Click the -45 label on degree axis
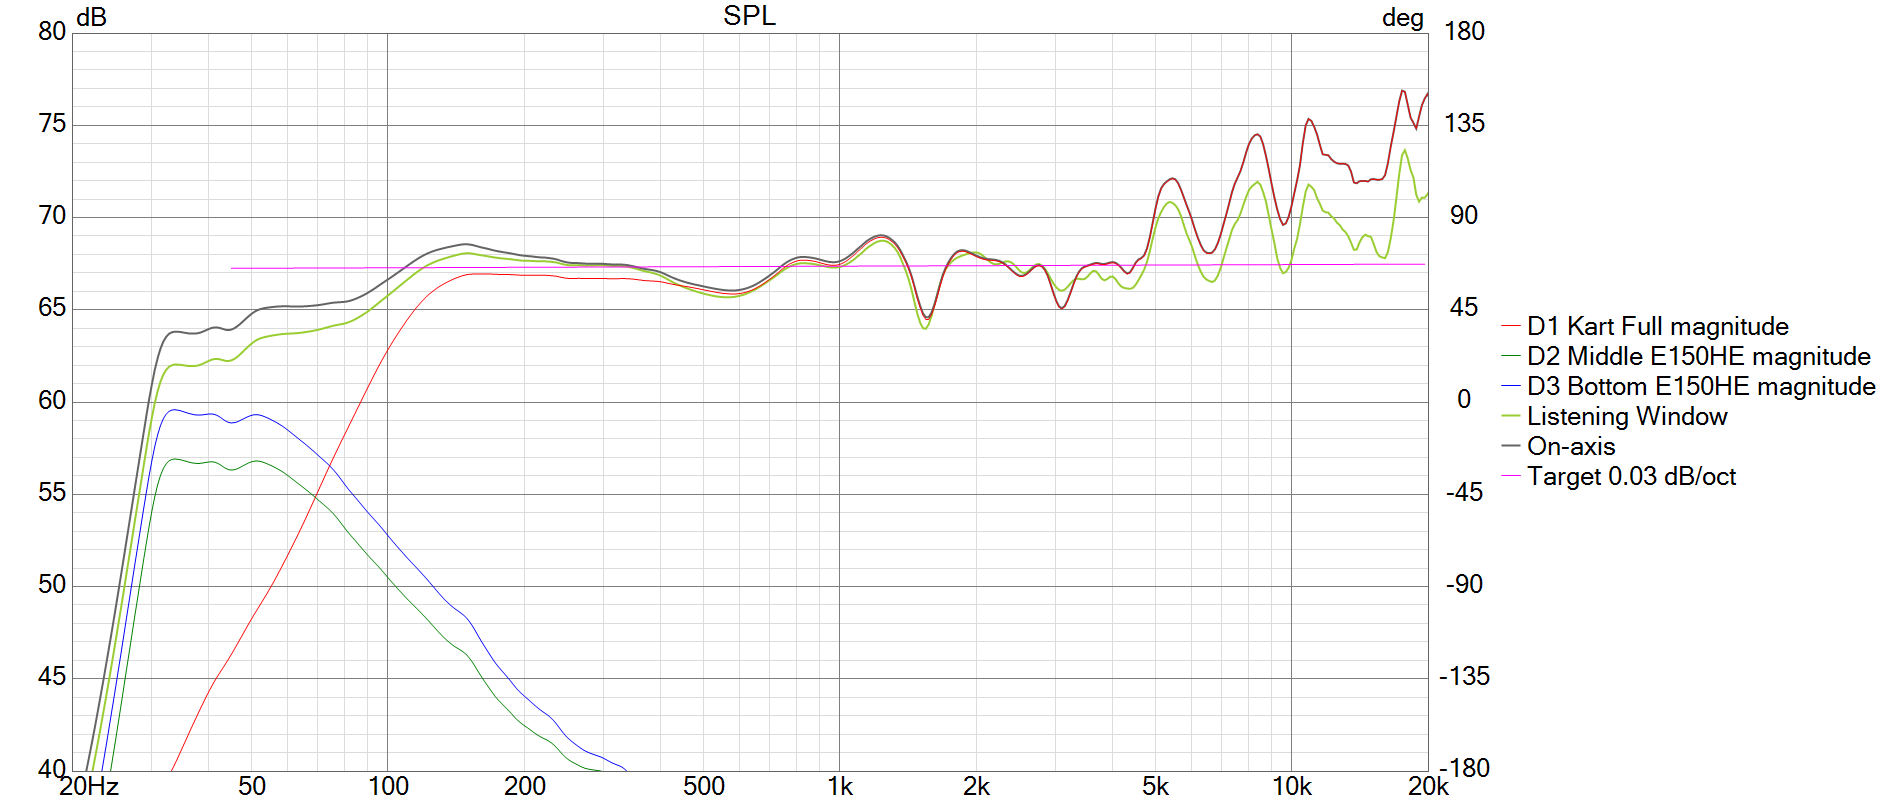1889x800 pixels. [1464, 492]
